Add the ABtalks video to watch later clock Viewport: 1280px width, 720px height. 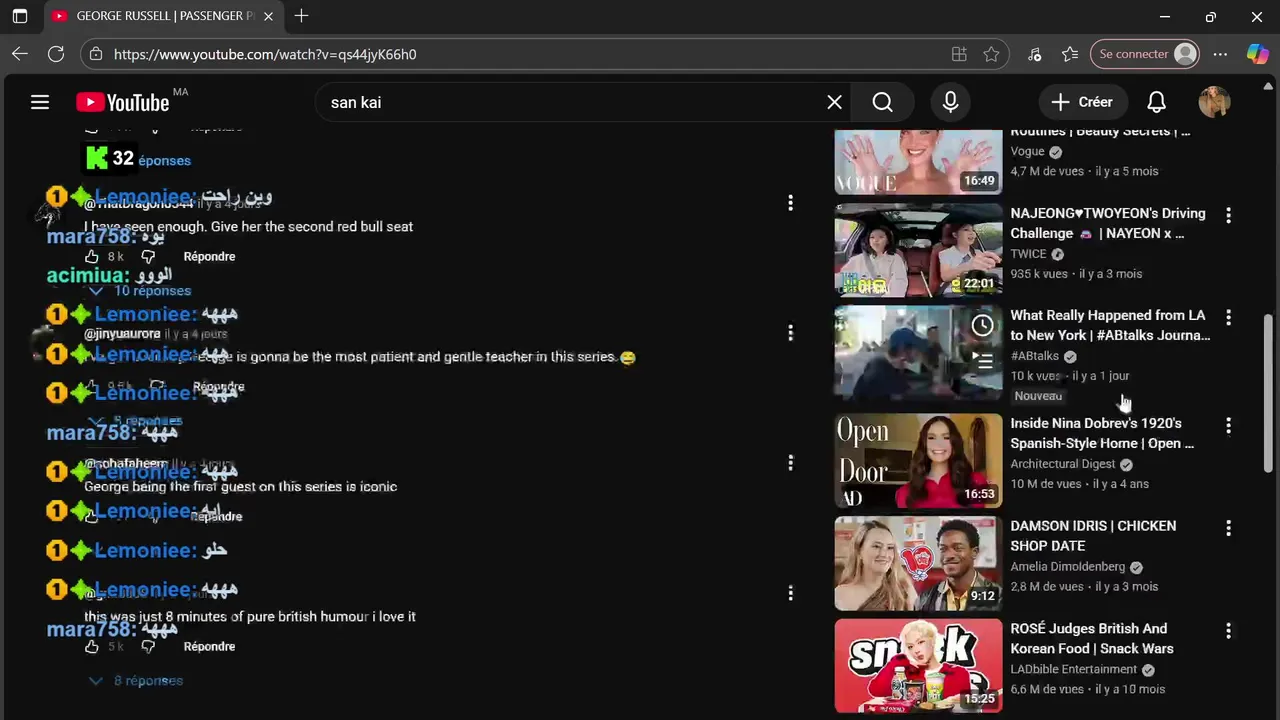[983, 325]
